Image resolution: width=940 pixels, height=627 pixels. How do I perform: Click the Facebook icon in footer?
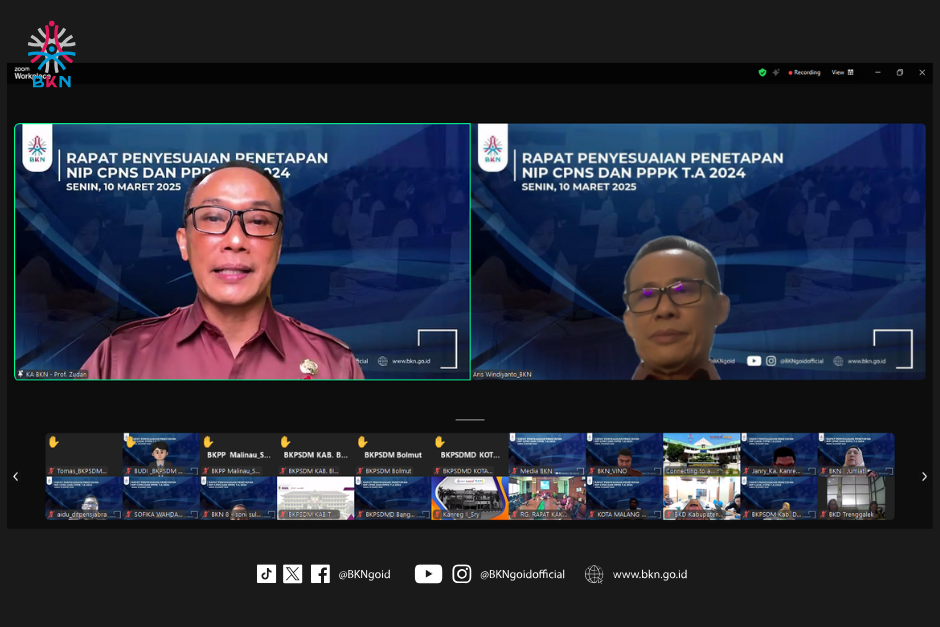pos(320,574)
